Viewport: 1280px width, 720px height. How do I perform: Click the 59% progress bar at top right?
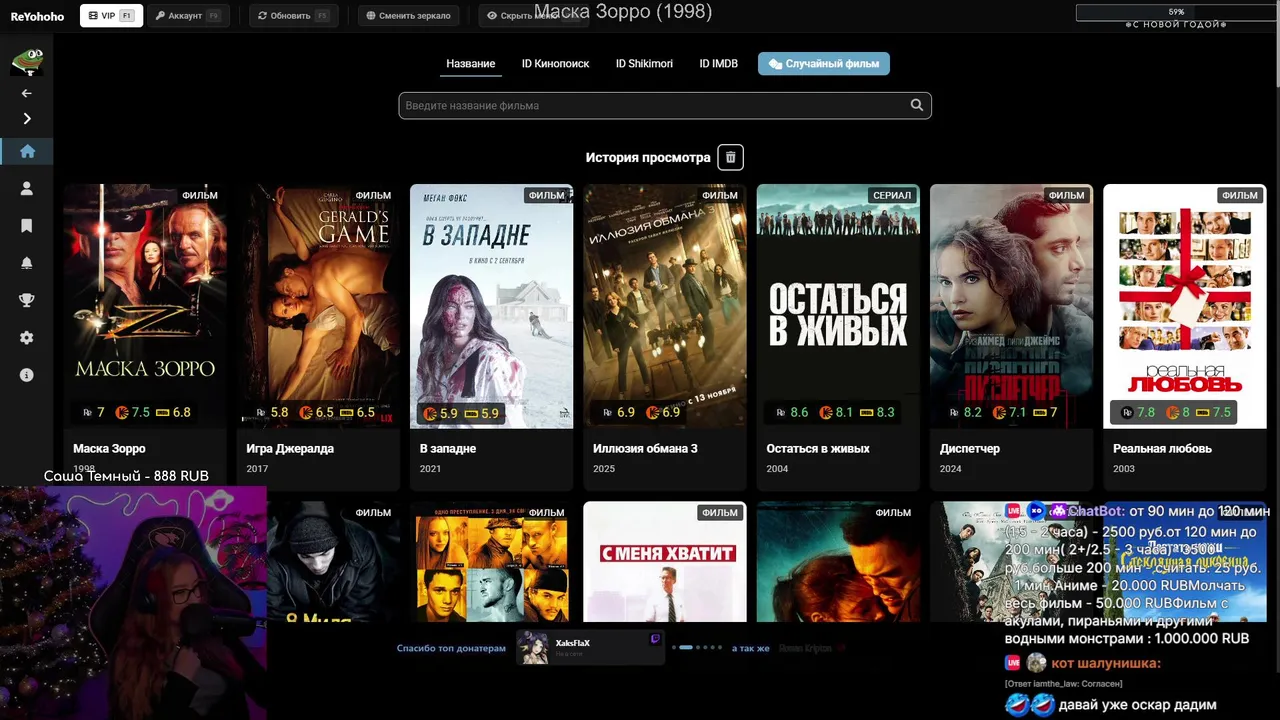1176,12
